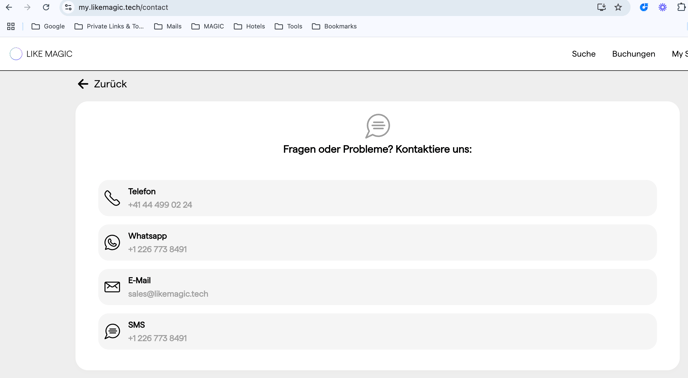
Task: Click the Telefon phone handset icon
Action: 112,198
